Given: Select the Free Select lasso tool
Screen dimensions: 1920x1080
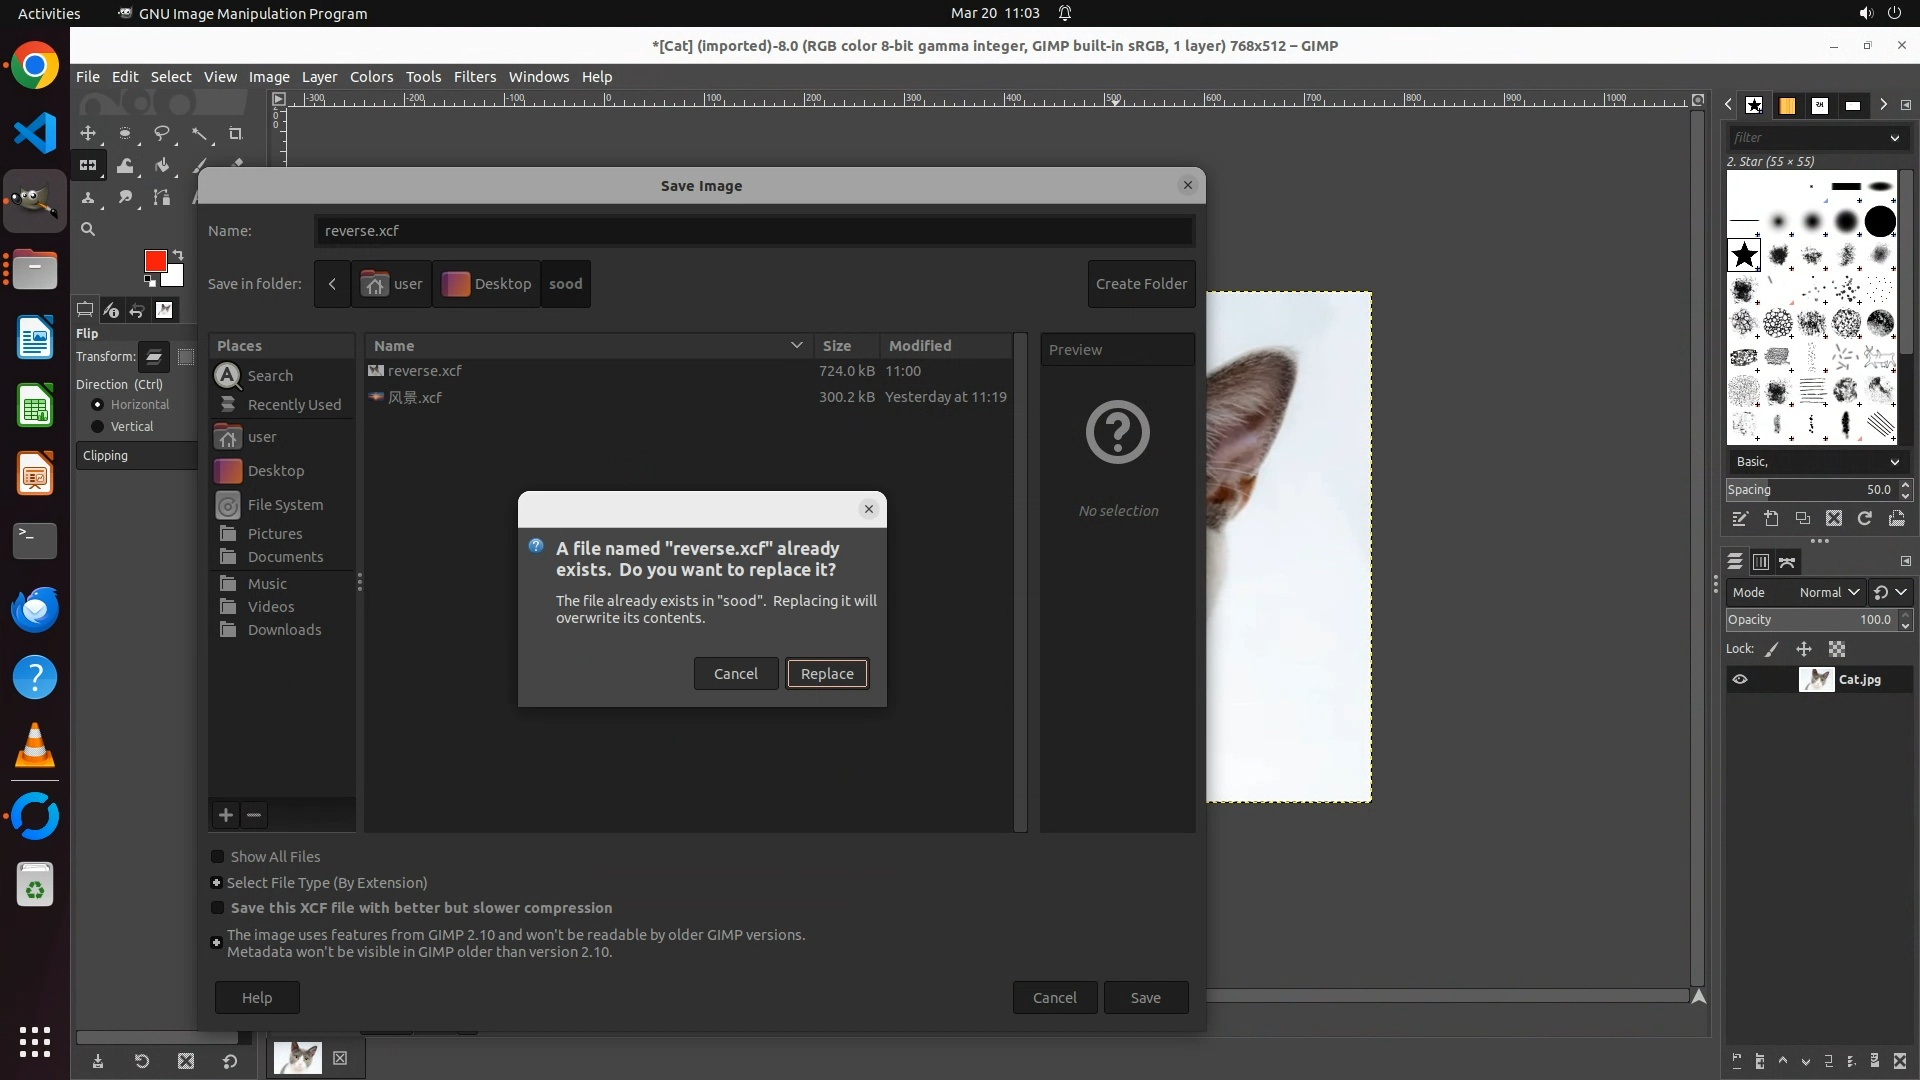Looking at the screenshot, I should [x=161, y=133].
